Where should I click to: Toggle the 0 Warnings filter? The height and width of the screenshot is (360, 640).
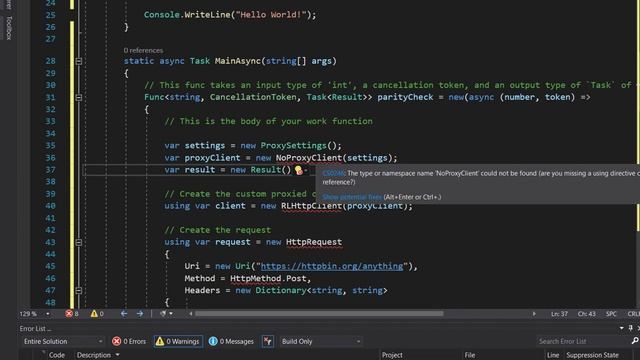[178, 341]
